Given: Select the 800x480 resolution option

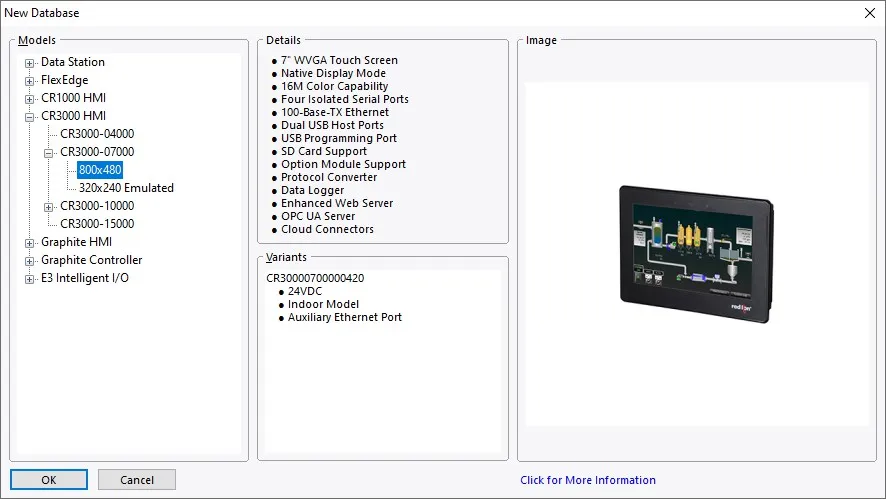Looking at the screenshot, I should pyautogui.click(x=100, y=170).
